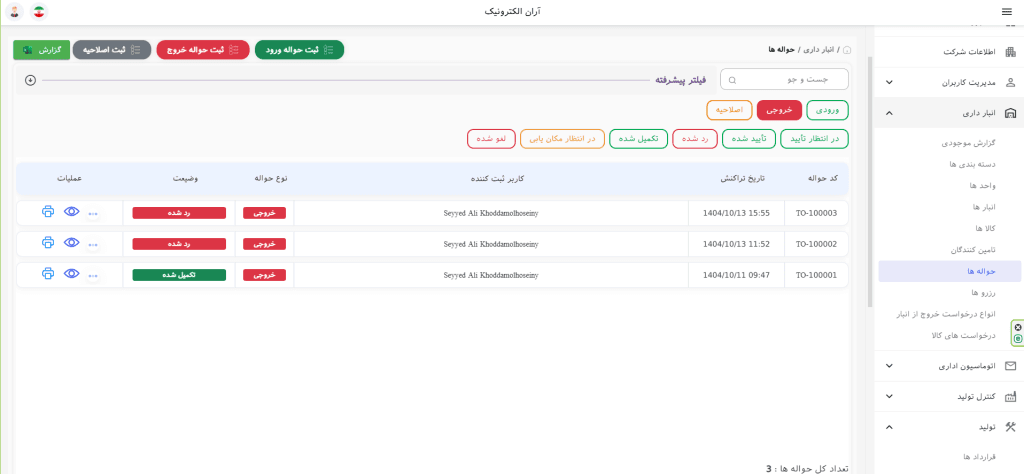View details eye icon for TO-100001

coord(72,274)
